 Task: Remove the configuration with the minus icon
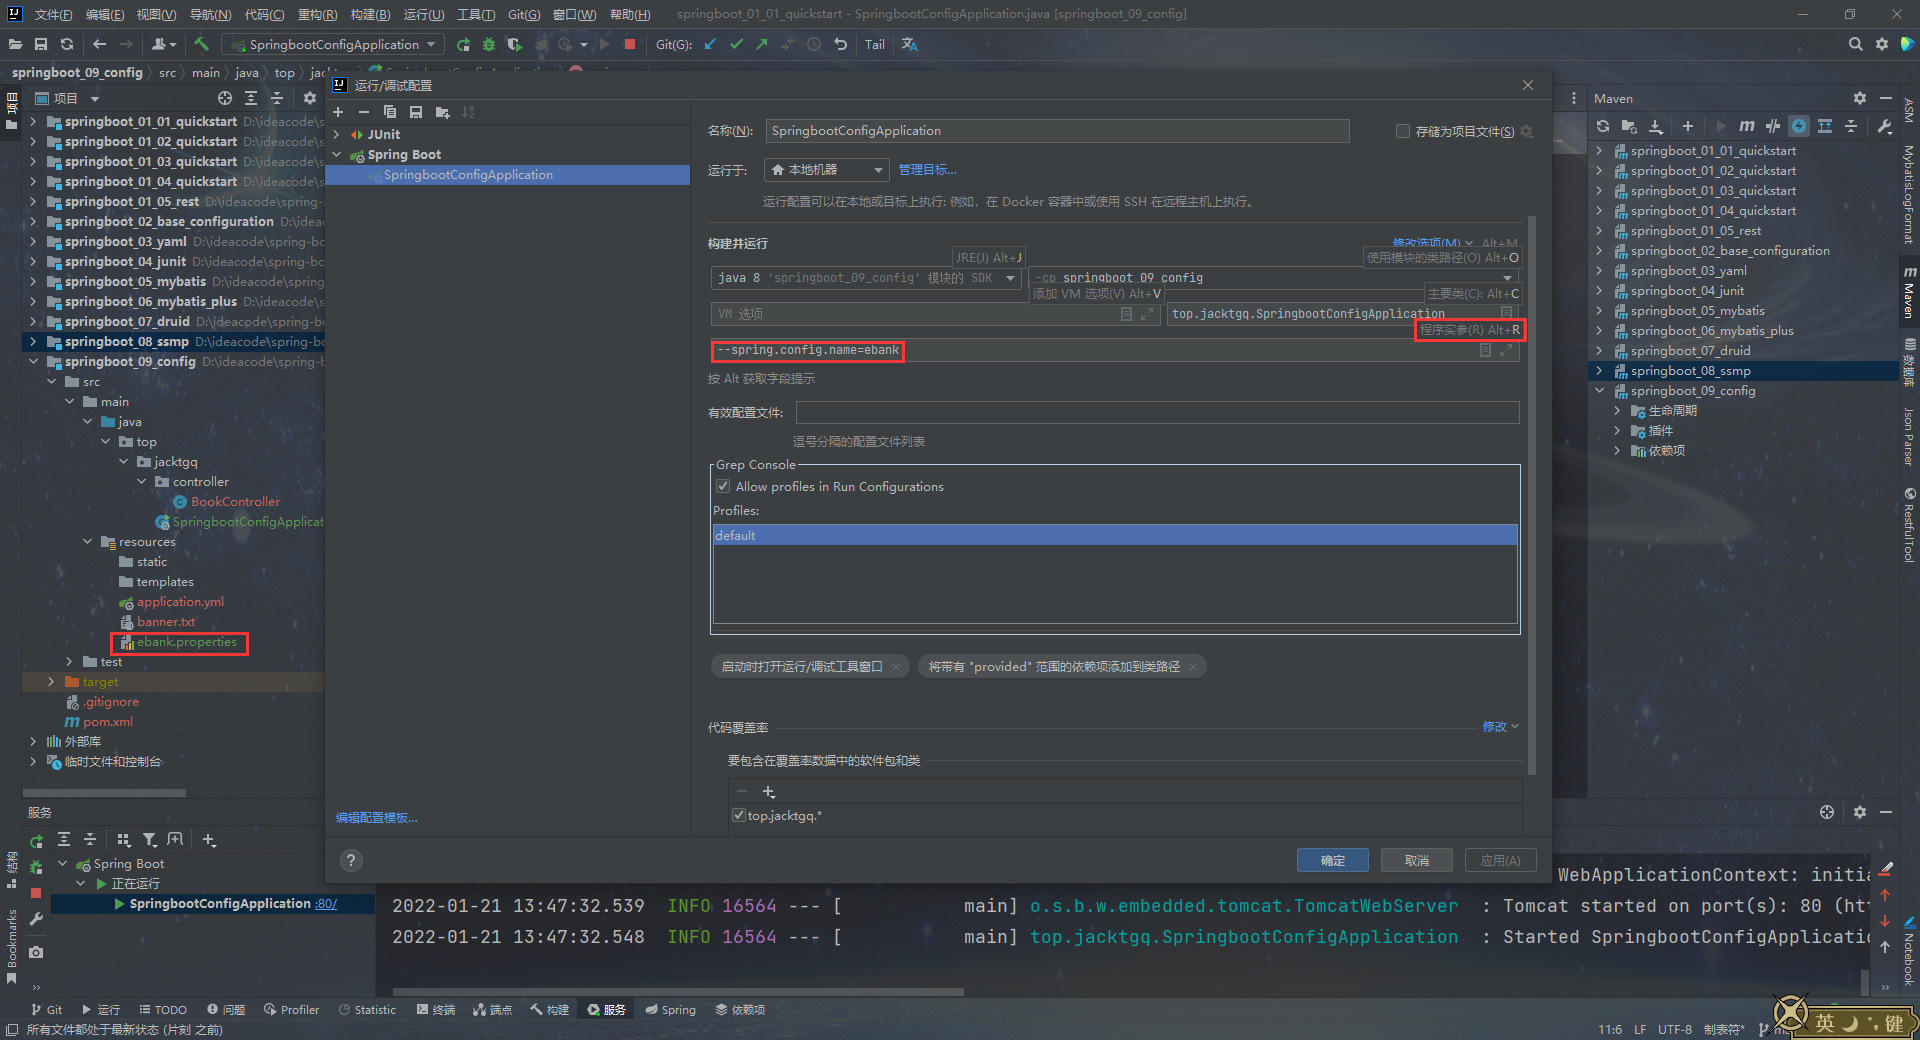[364, 112]
